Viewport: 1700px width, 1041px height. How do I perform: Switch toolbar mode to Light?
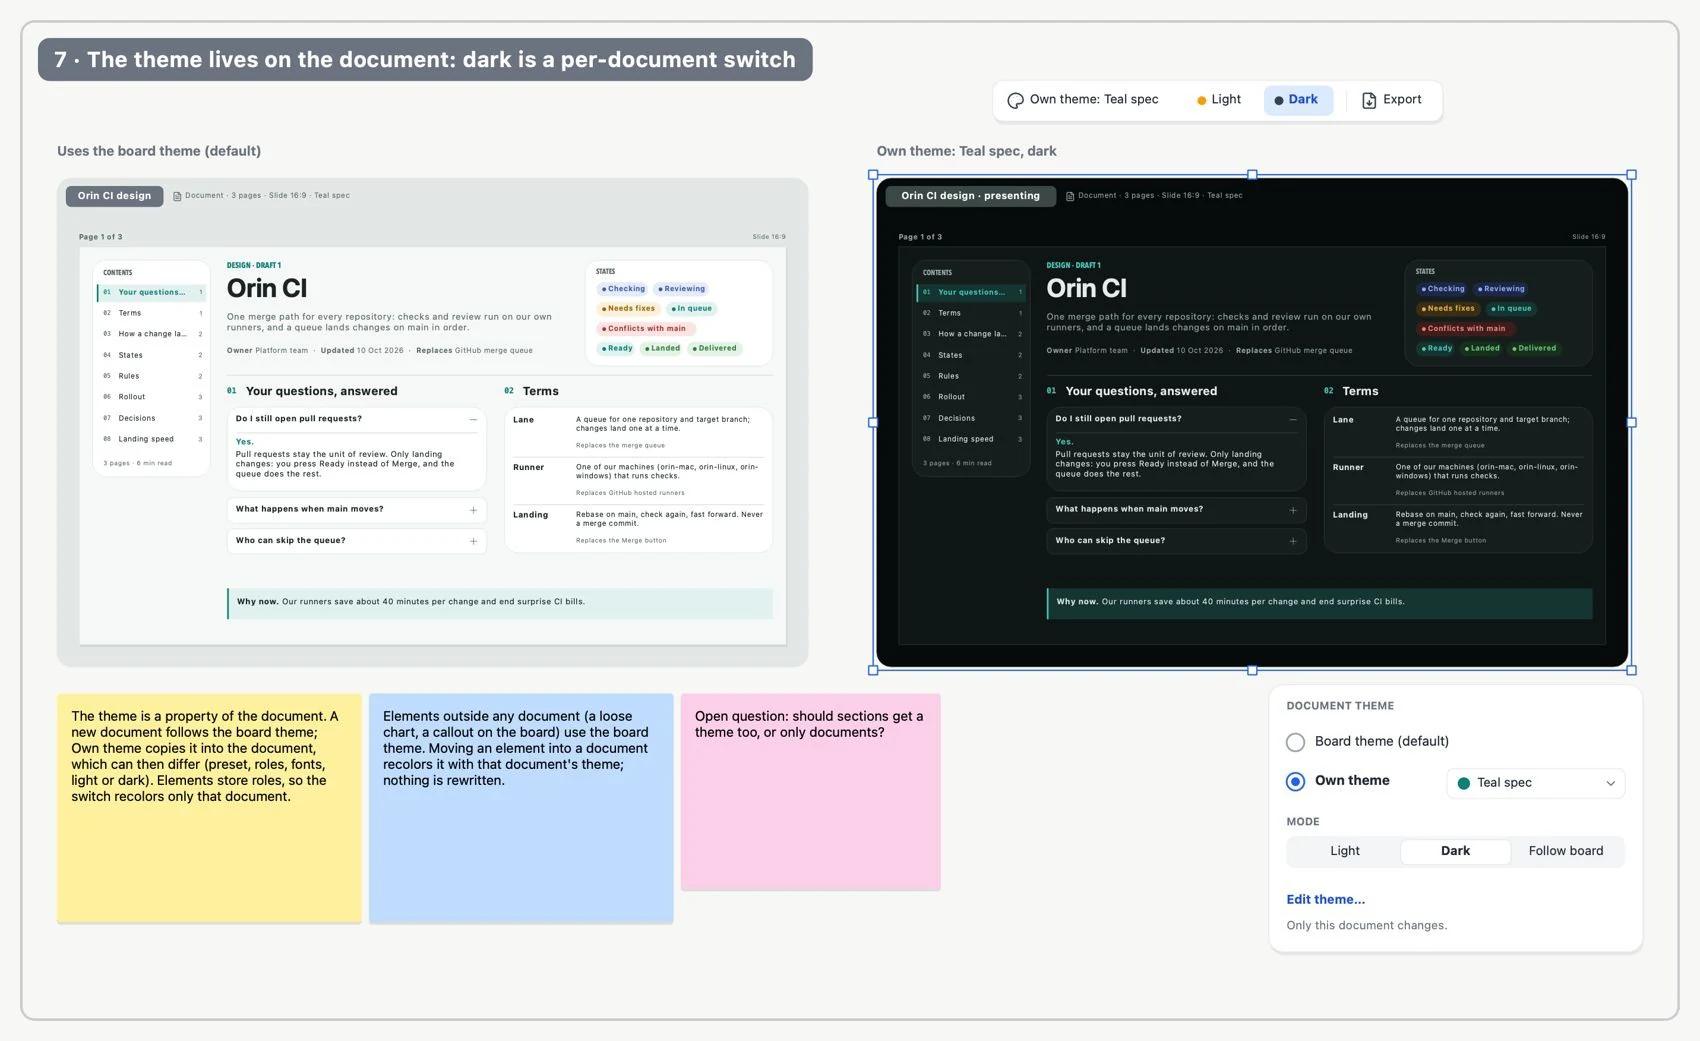[x=1218, y=100]
